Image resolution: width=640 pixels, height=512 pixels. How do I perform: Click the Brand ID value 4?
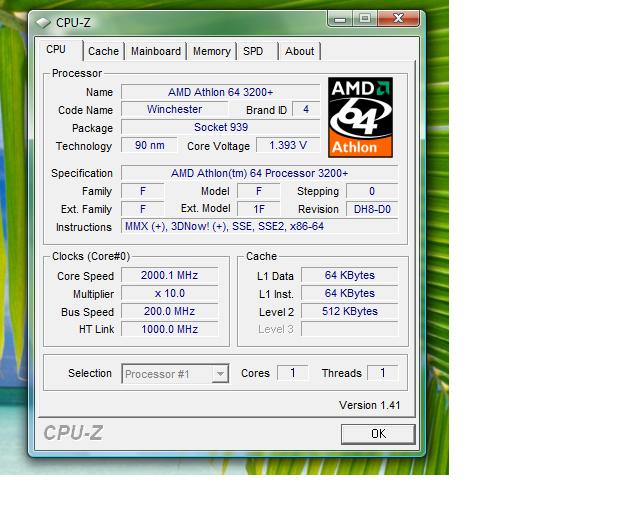306,109
